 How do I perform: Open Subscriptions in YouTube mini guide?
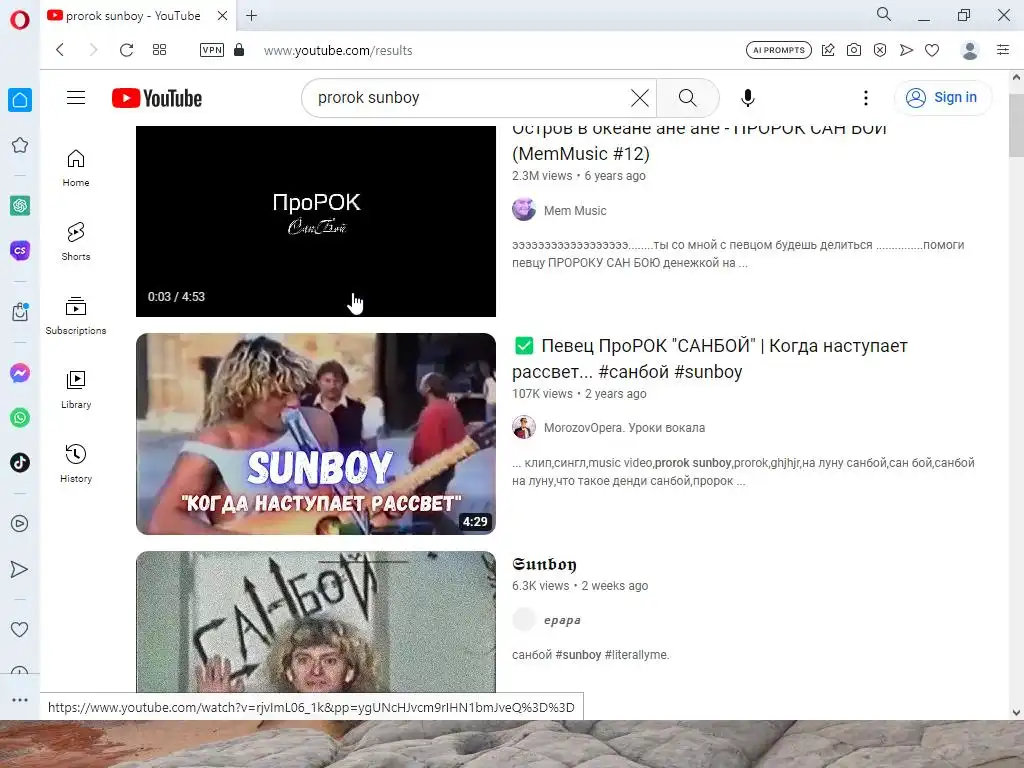point(76,315)
